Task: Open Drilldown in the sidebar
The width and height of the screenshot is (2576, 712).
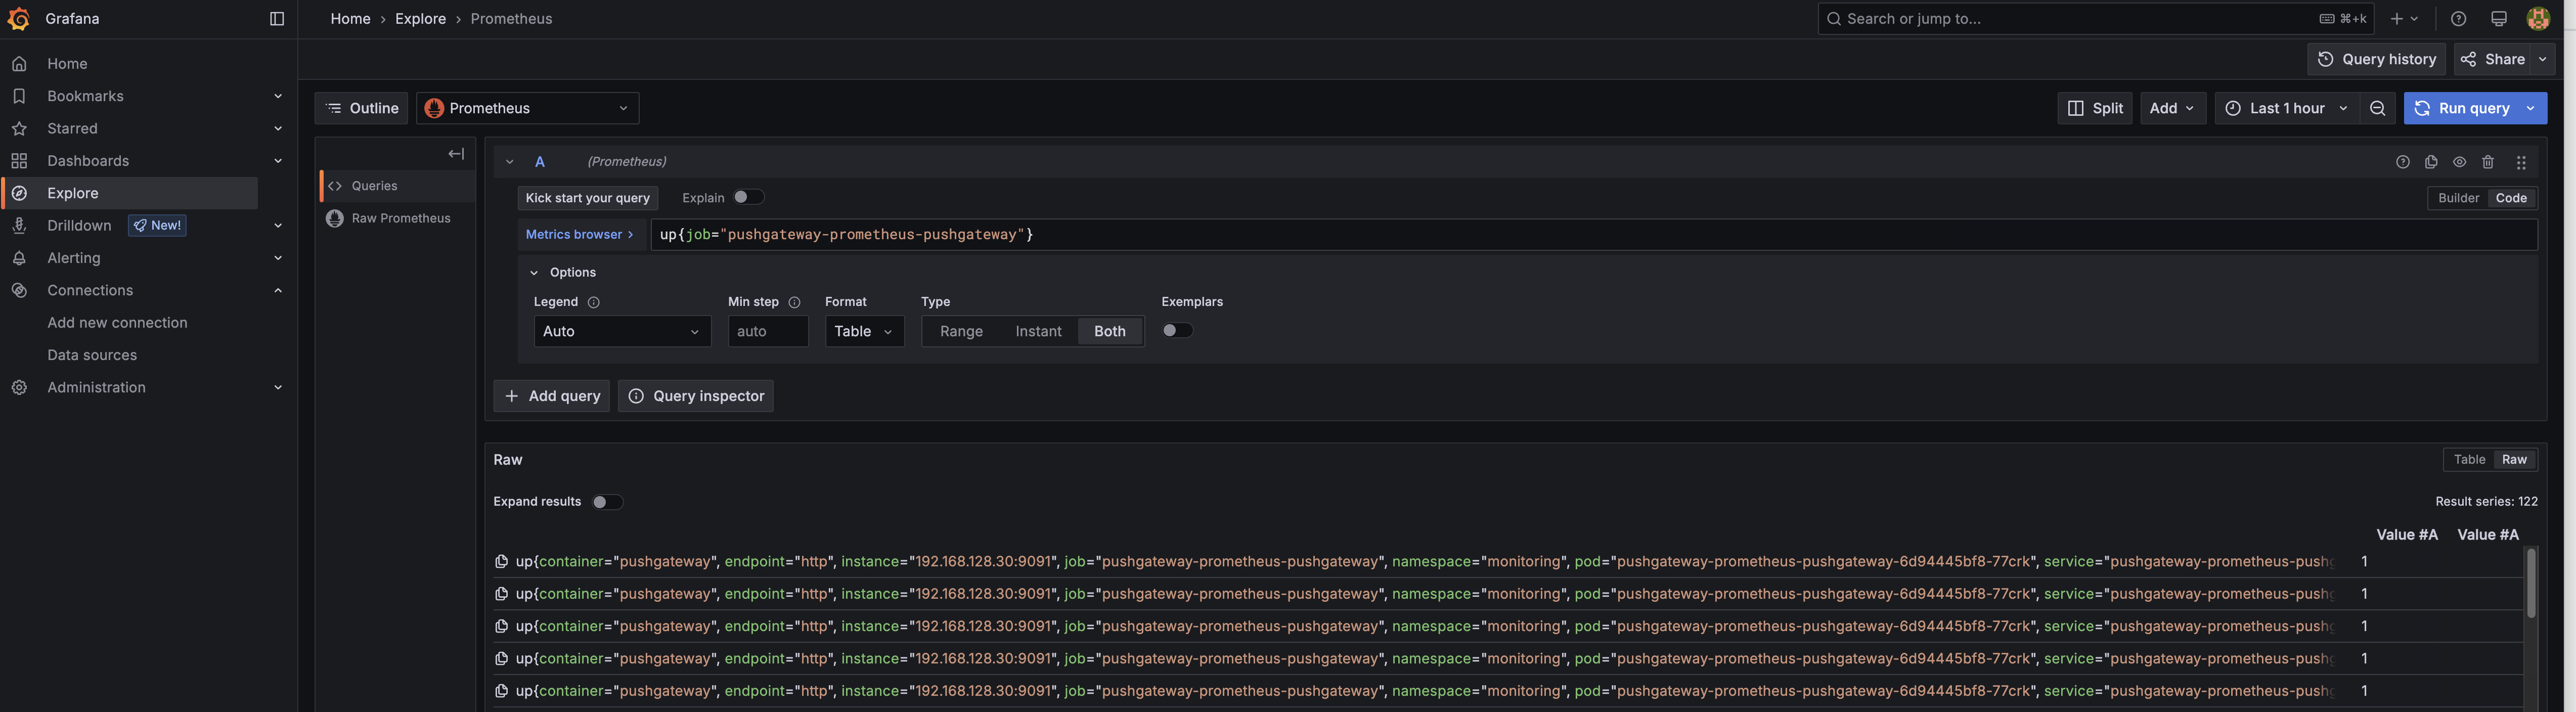Action: [x=79, y=226]
